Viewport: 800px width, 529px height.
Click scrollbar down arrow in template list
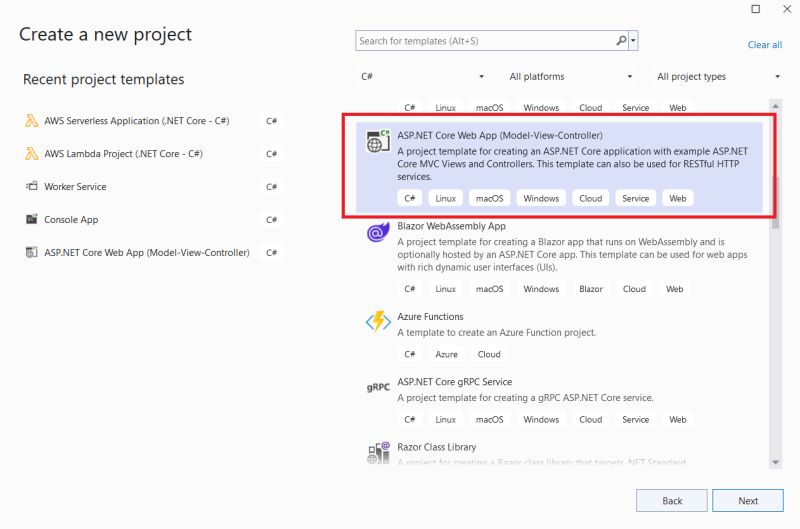click(776, 462)
